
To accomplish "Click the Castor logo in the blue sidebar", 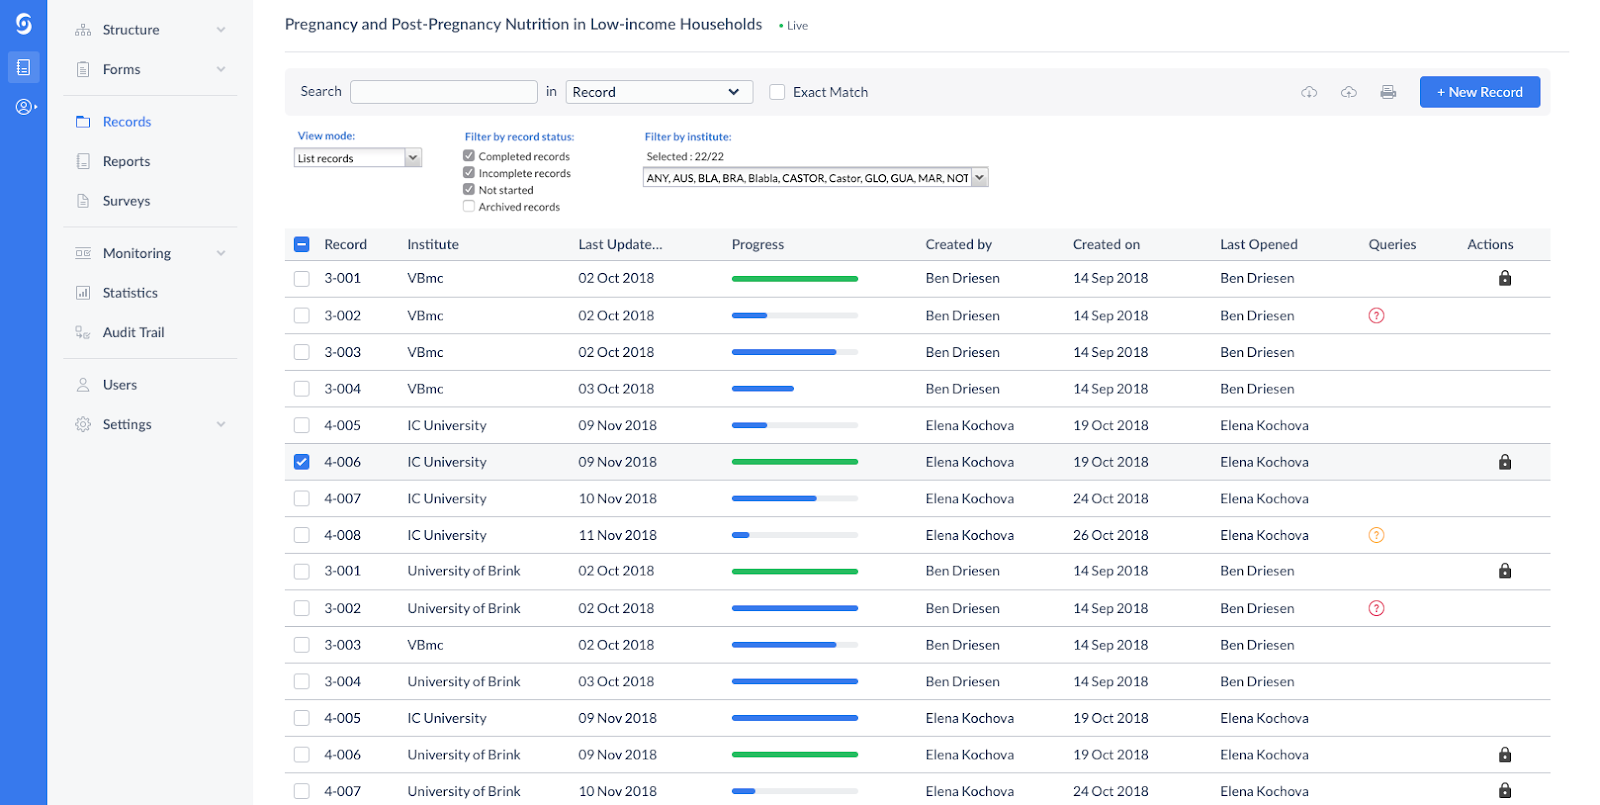I will pyautogui.click(x=23, y=23).
